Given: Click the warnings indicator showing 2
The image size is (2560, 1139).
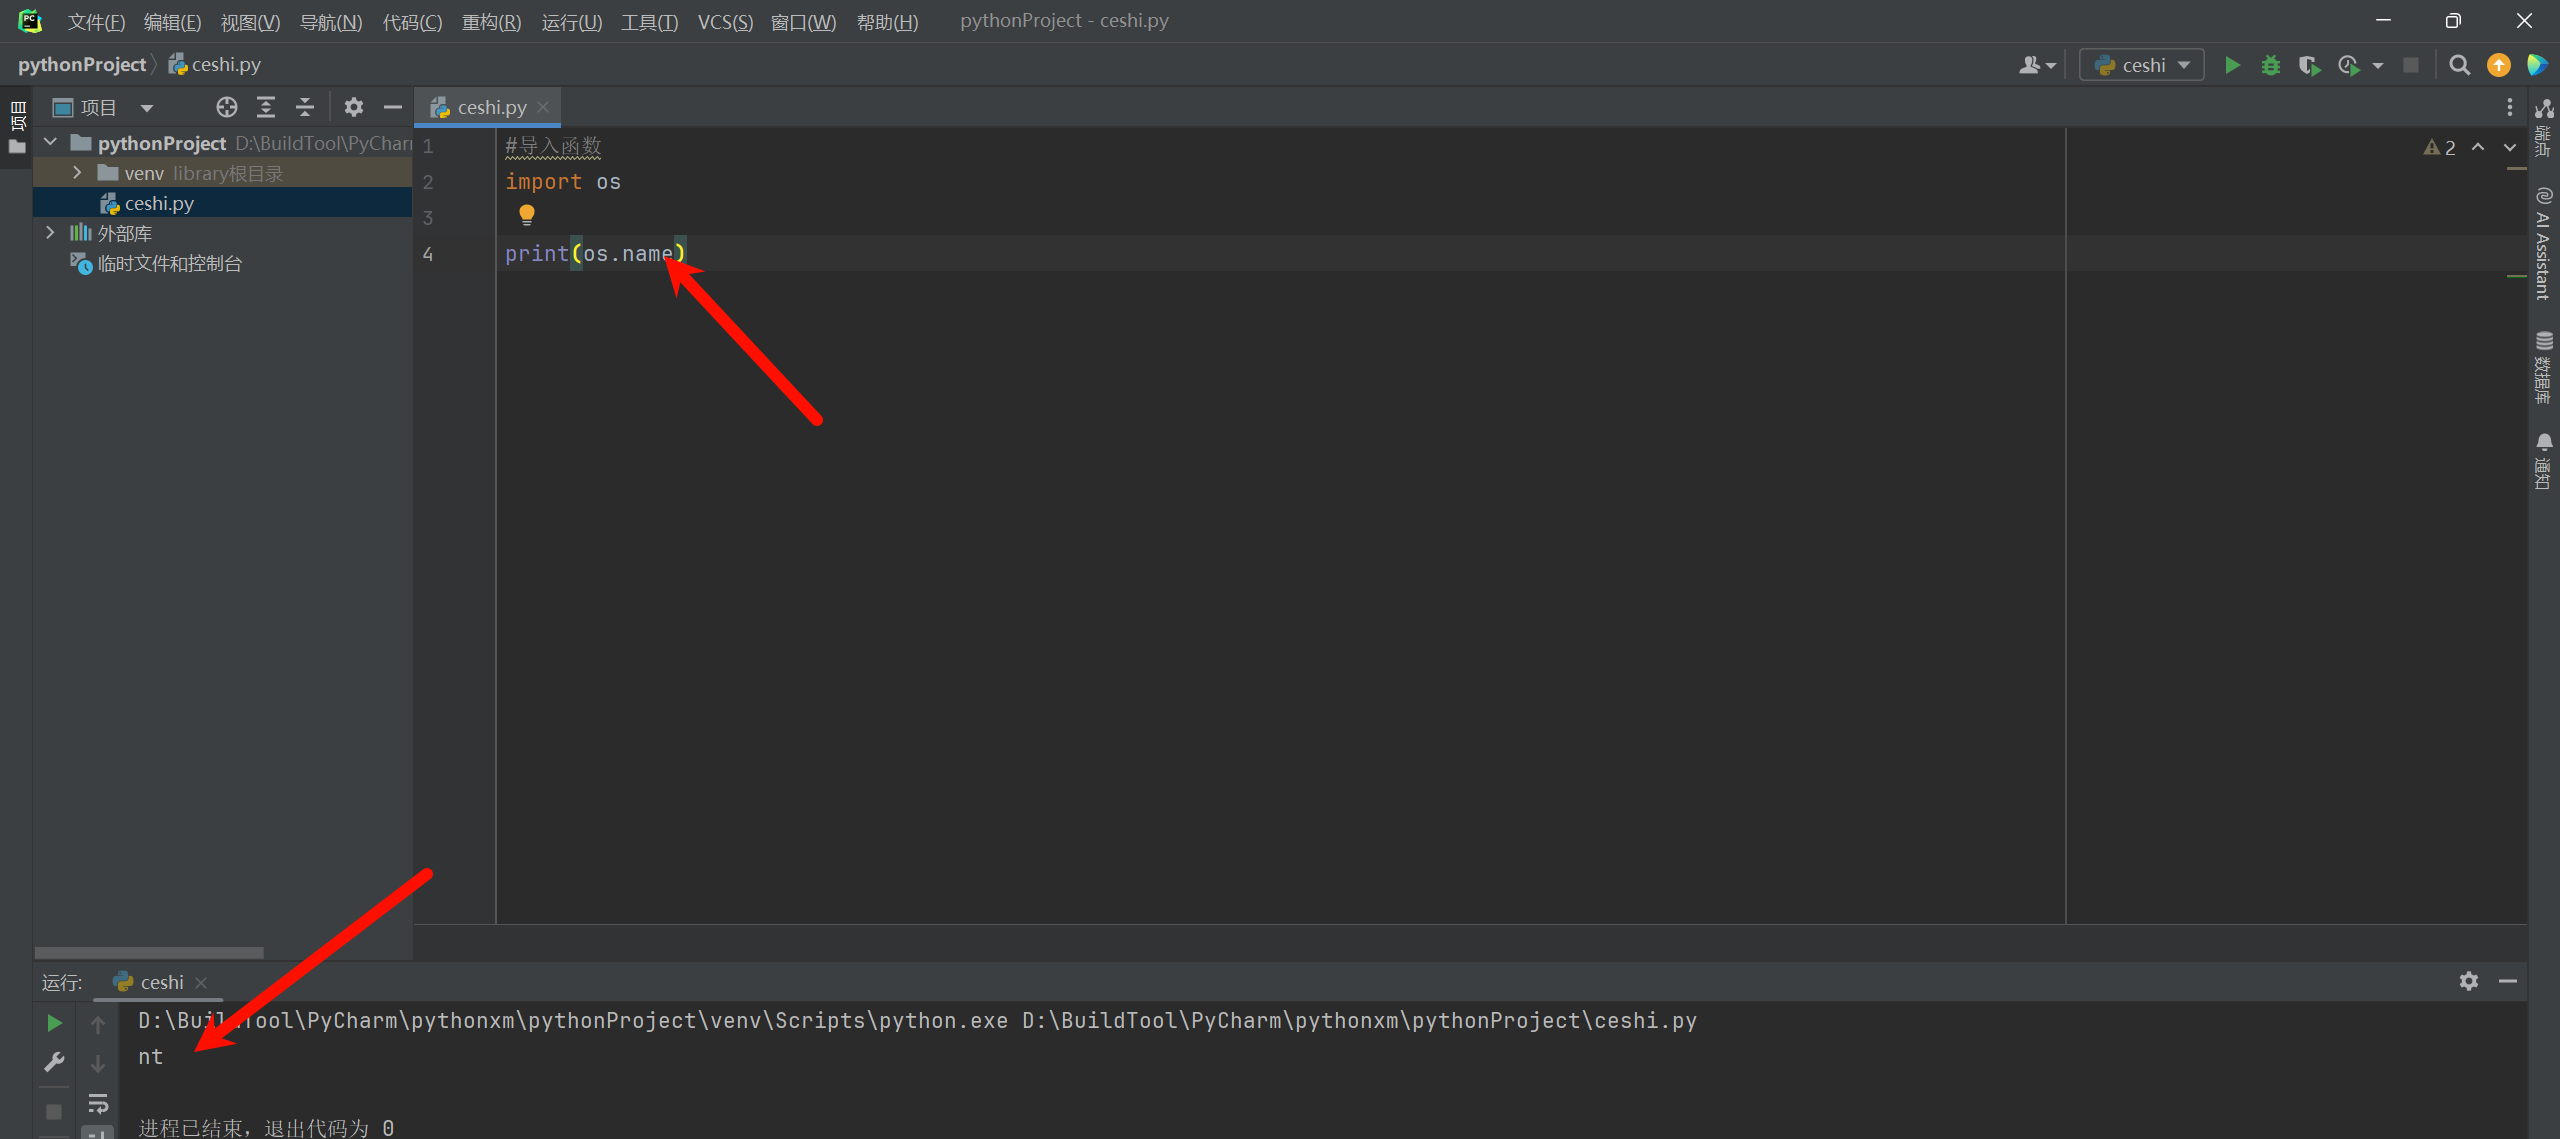Looking at the screenshot, I should click(2439, 148).
